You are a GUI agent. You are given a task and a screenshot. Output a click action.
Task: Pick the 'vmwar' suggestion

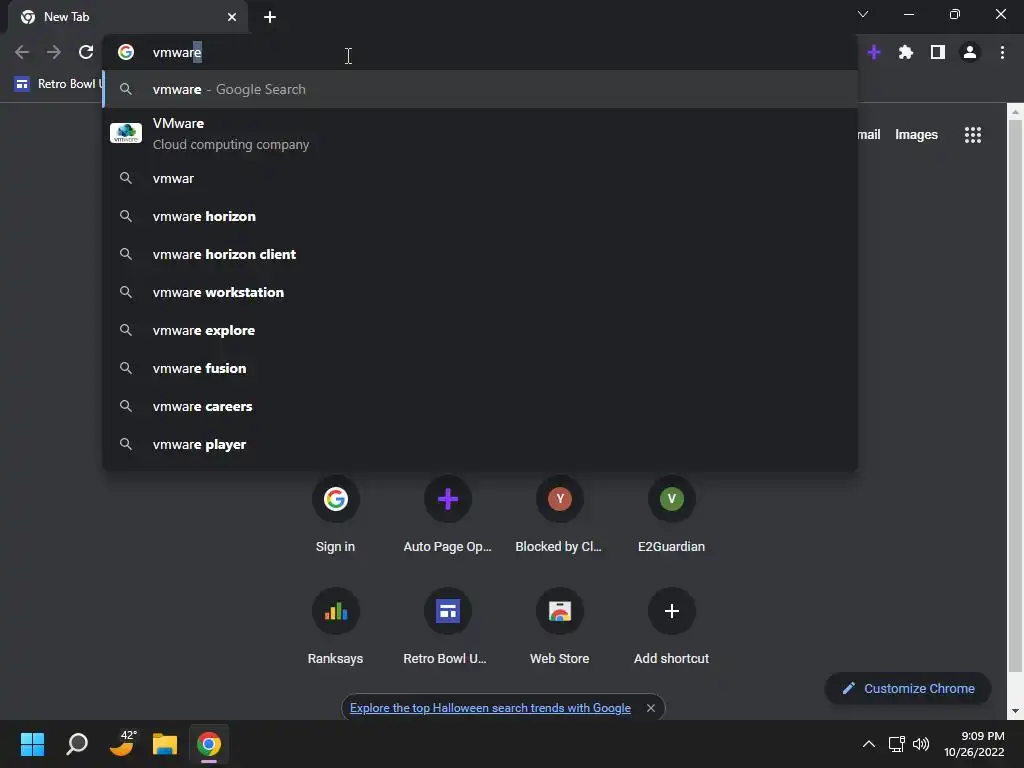tap(480, 178)
